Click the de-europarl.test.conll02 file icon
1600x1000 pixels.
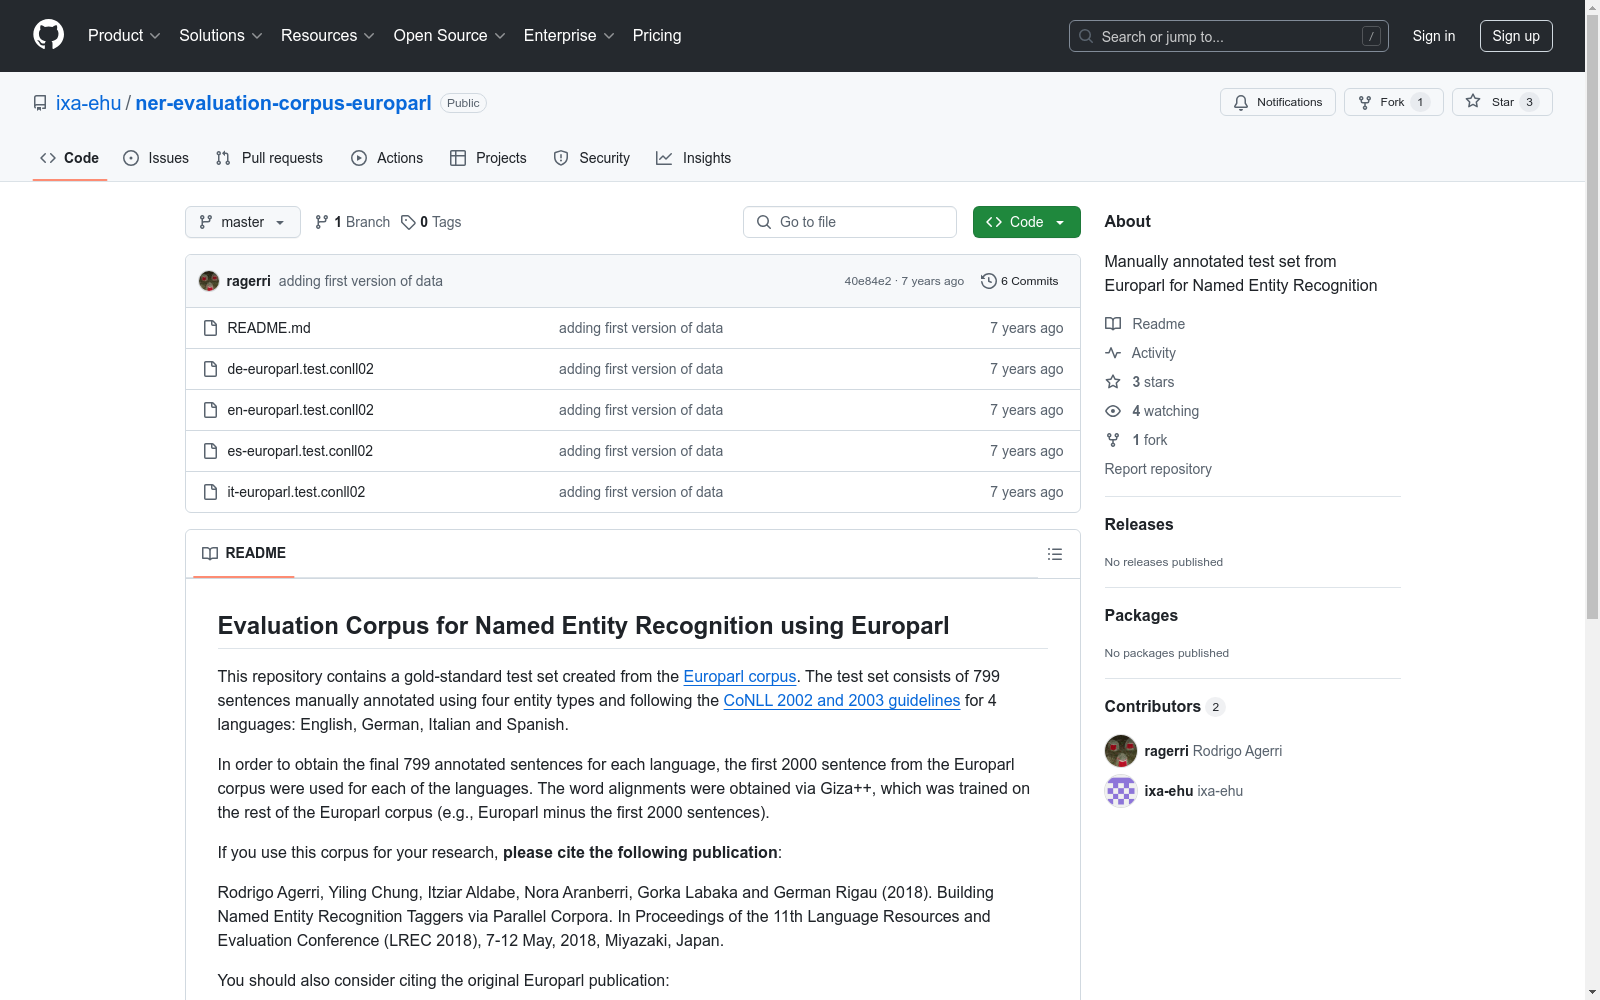pos(210,369)
